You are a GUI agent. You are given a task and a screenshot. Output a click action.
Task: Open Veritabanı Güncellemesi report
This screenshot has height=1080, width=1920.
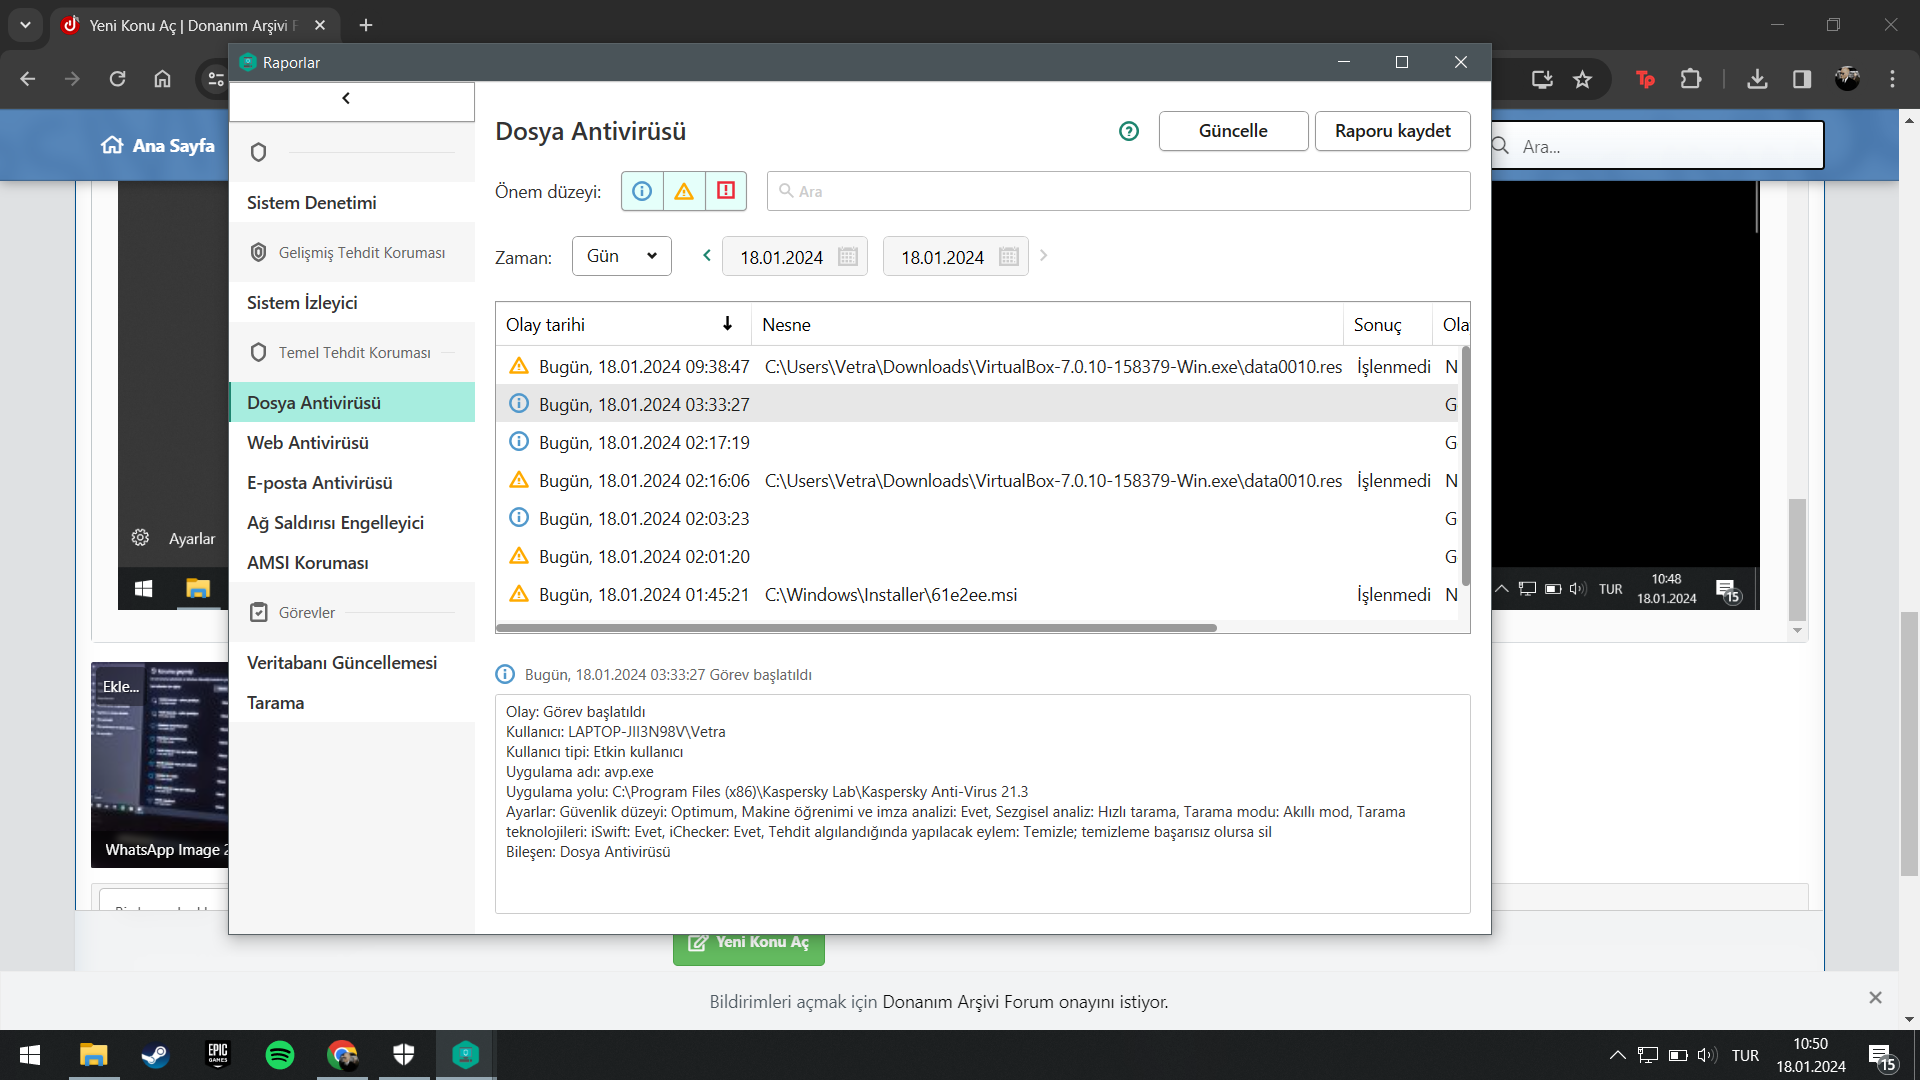352,663
